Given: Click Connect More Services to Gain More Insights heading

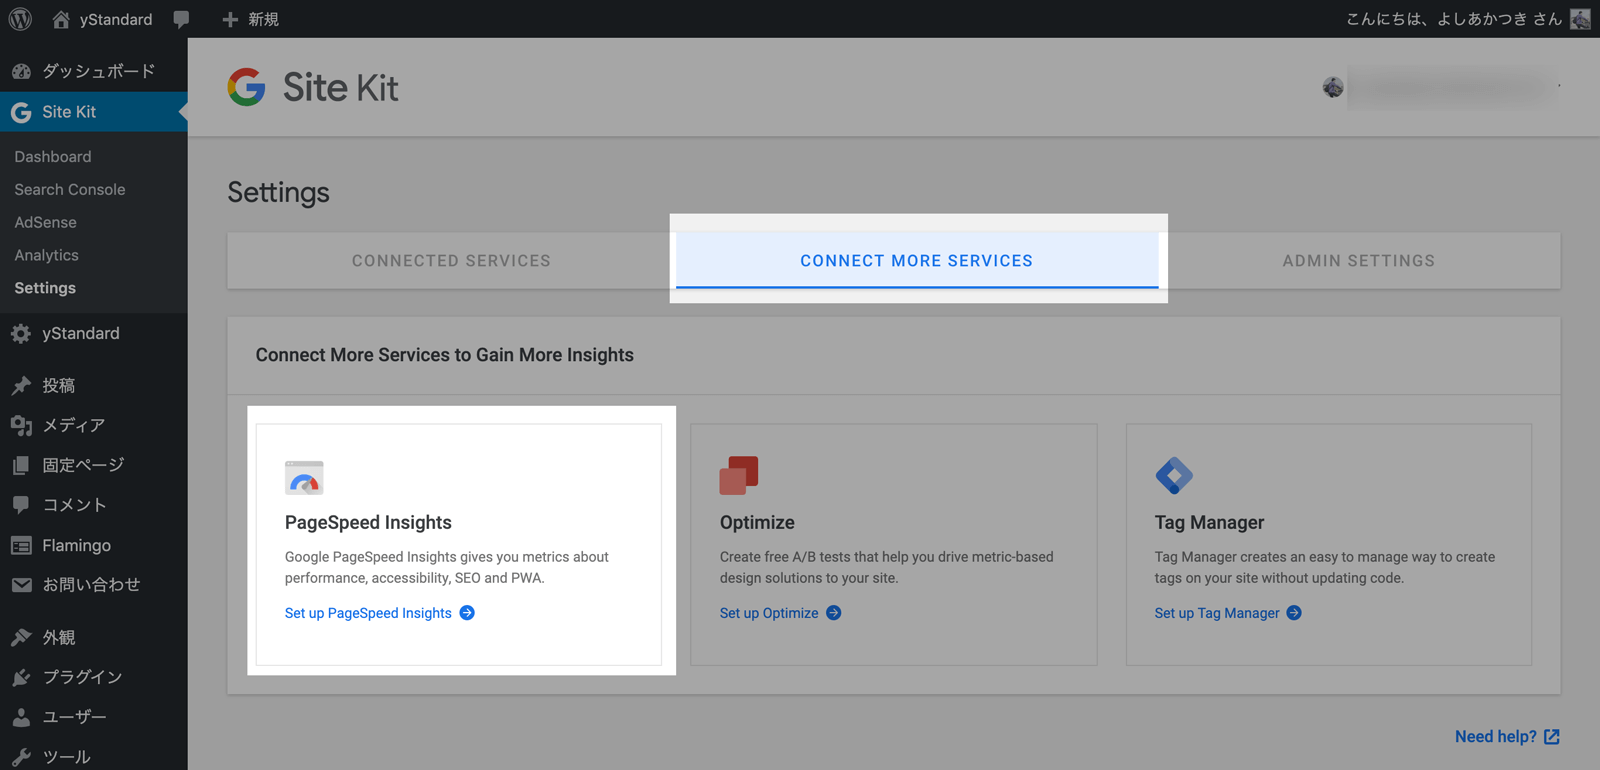Looking at the screenshot, I should 445,355.
